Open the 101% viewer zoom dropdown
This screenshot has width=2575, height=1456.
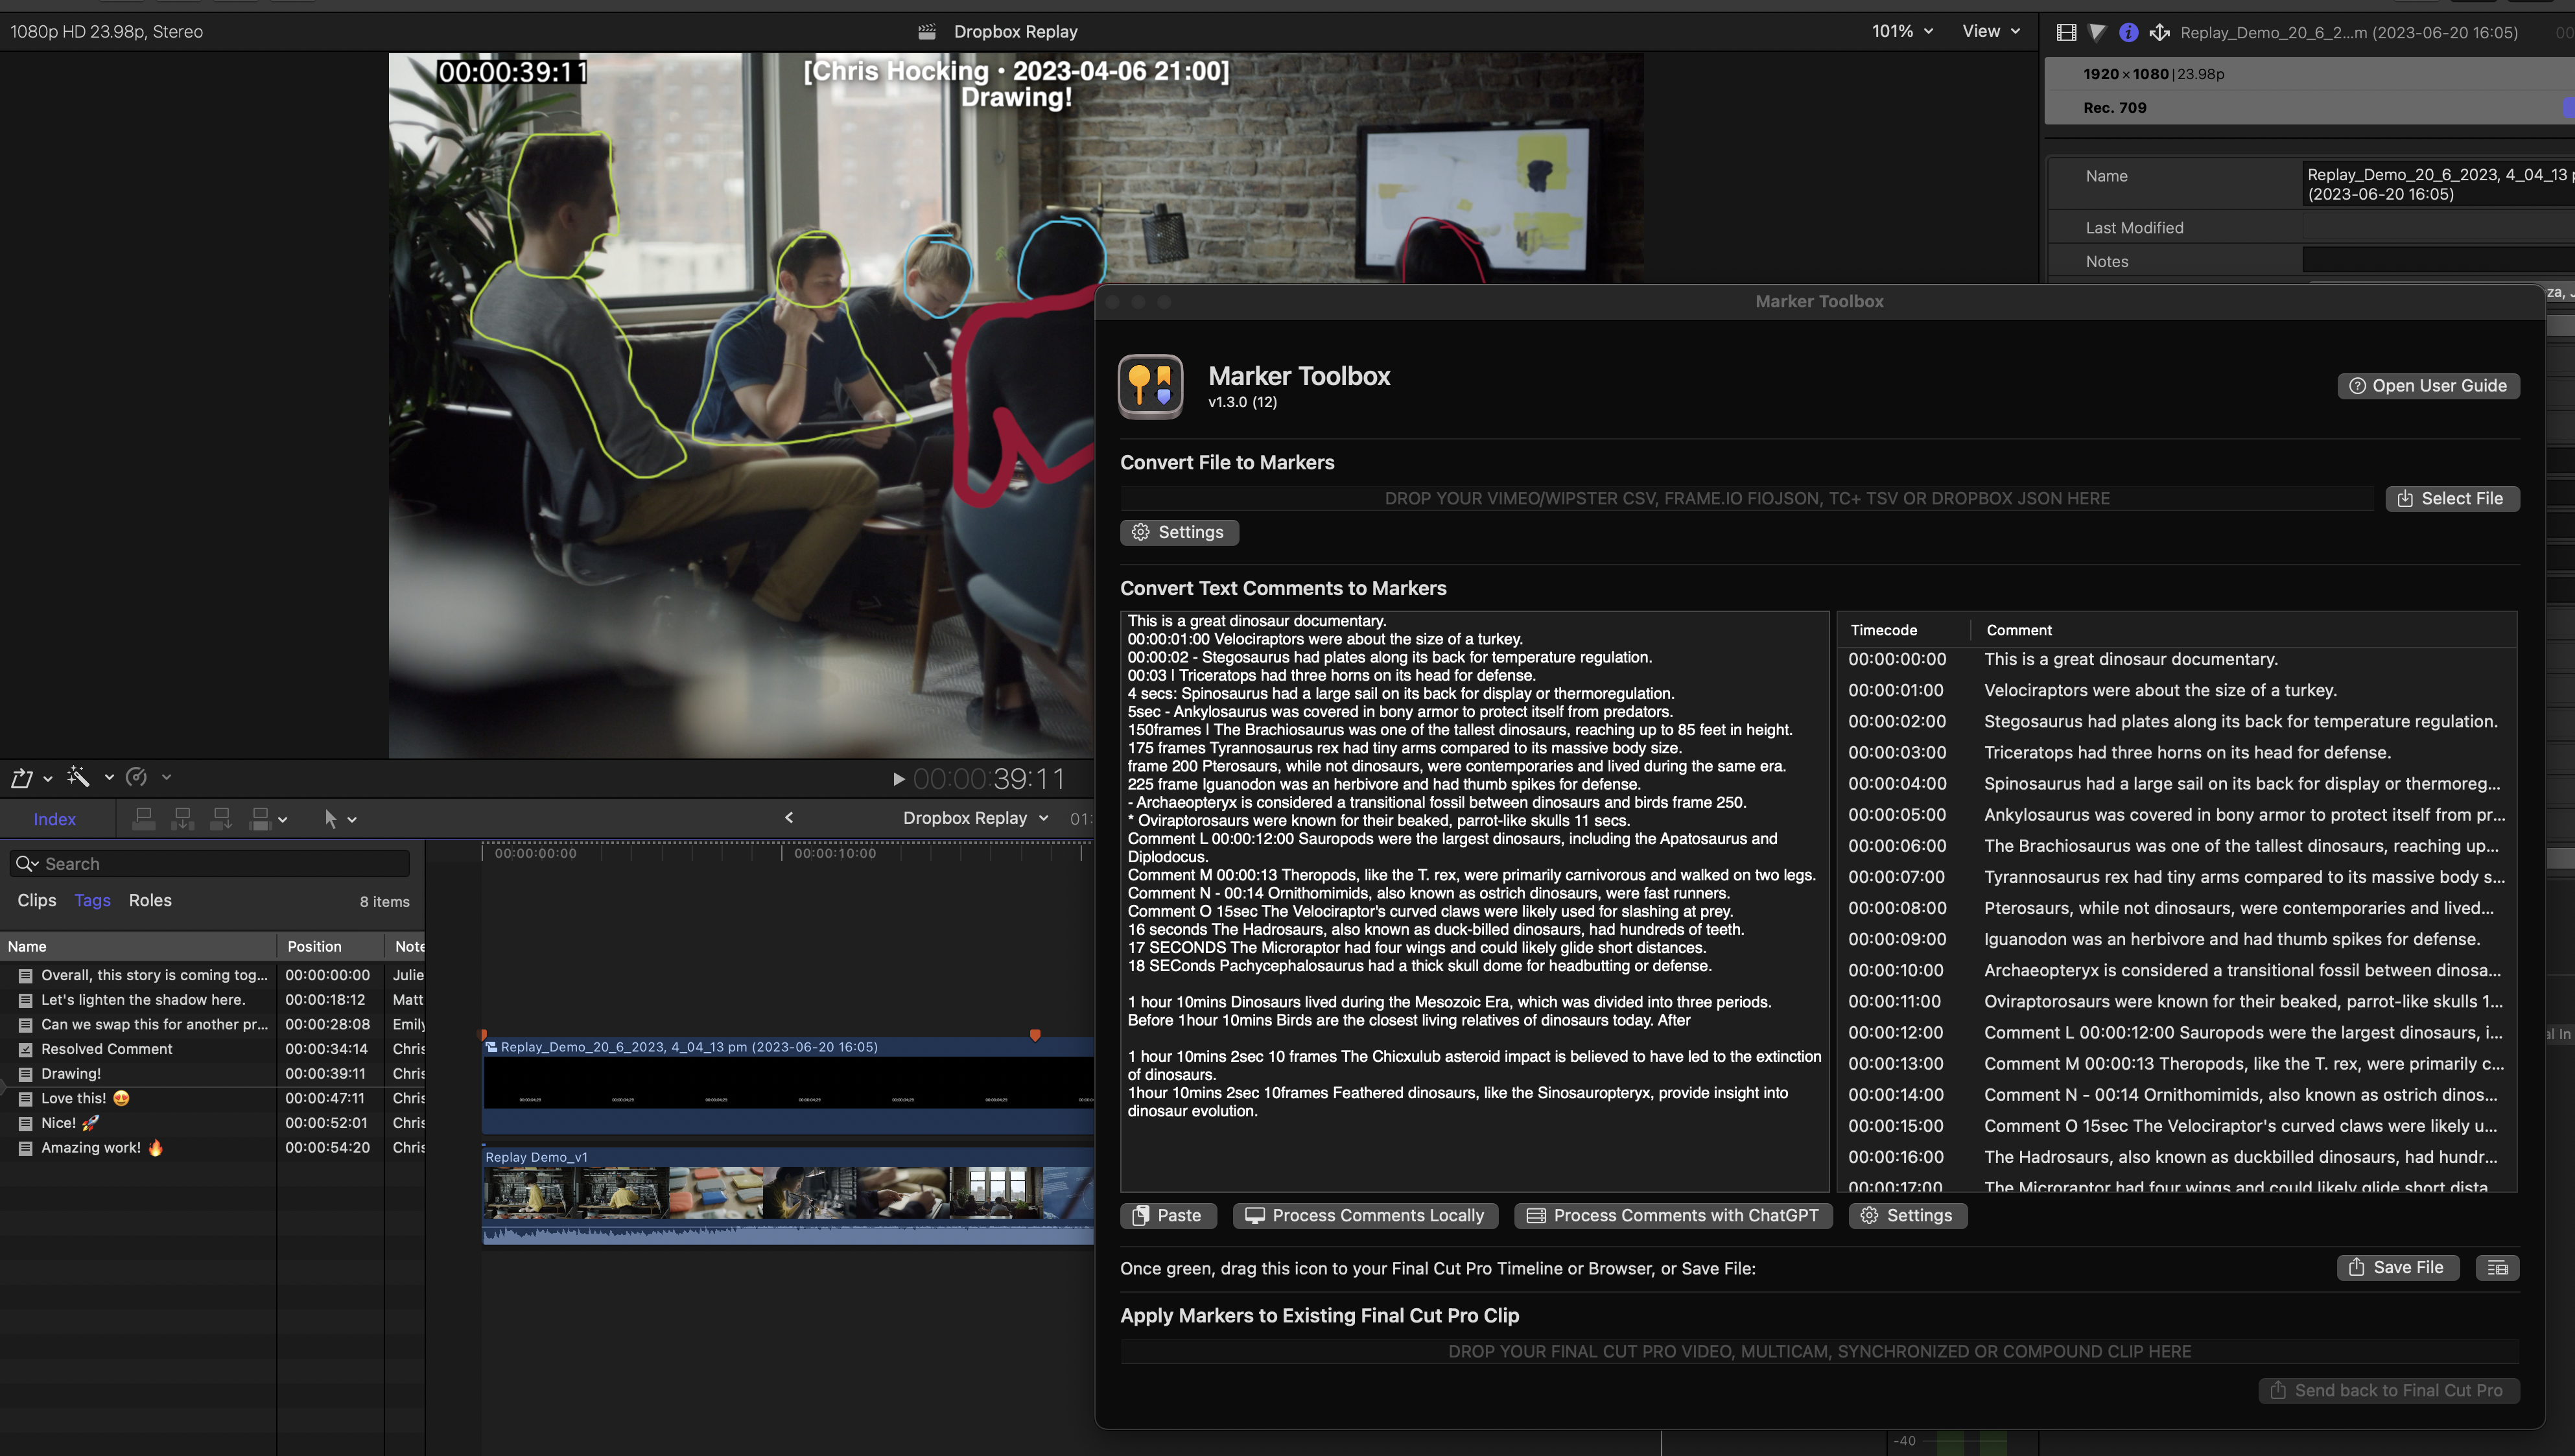point(1901,31)
